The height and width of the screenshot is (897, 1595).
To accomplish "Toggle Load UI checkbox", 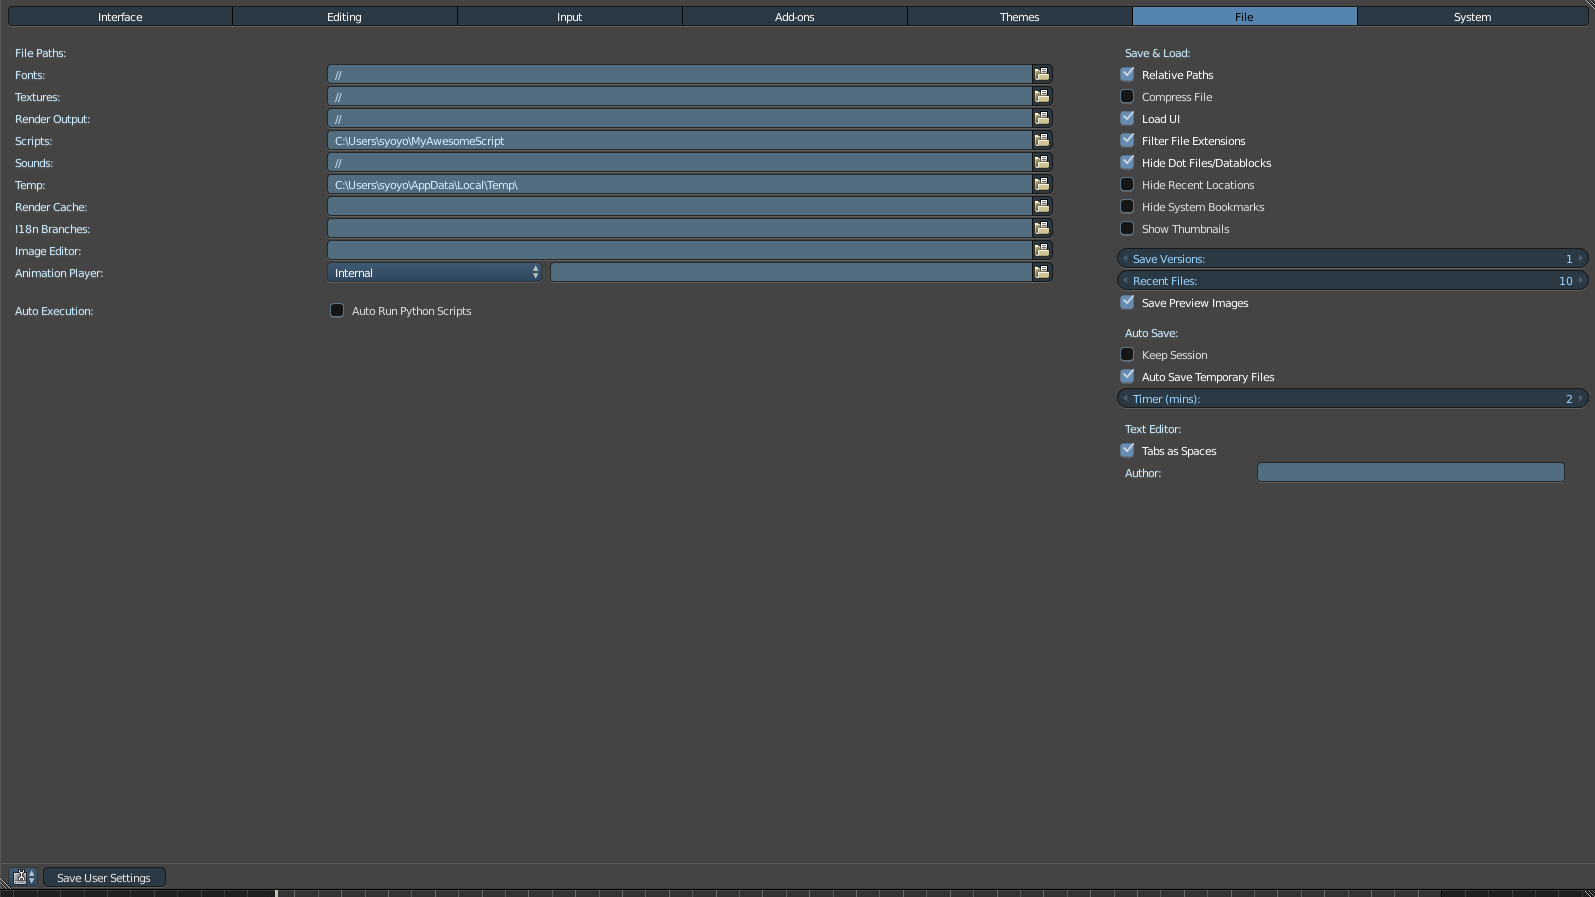I will pos(1128,118).
